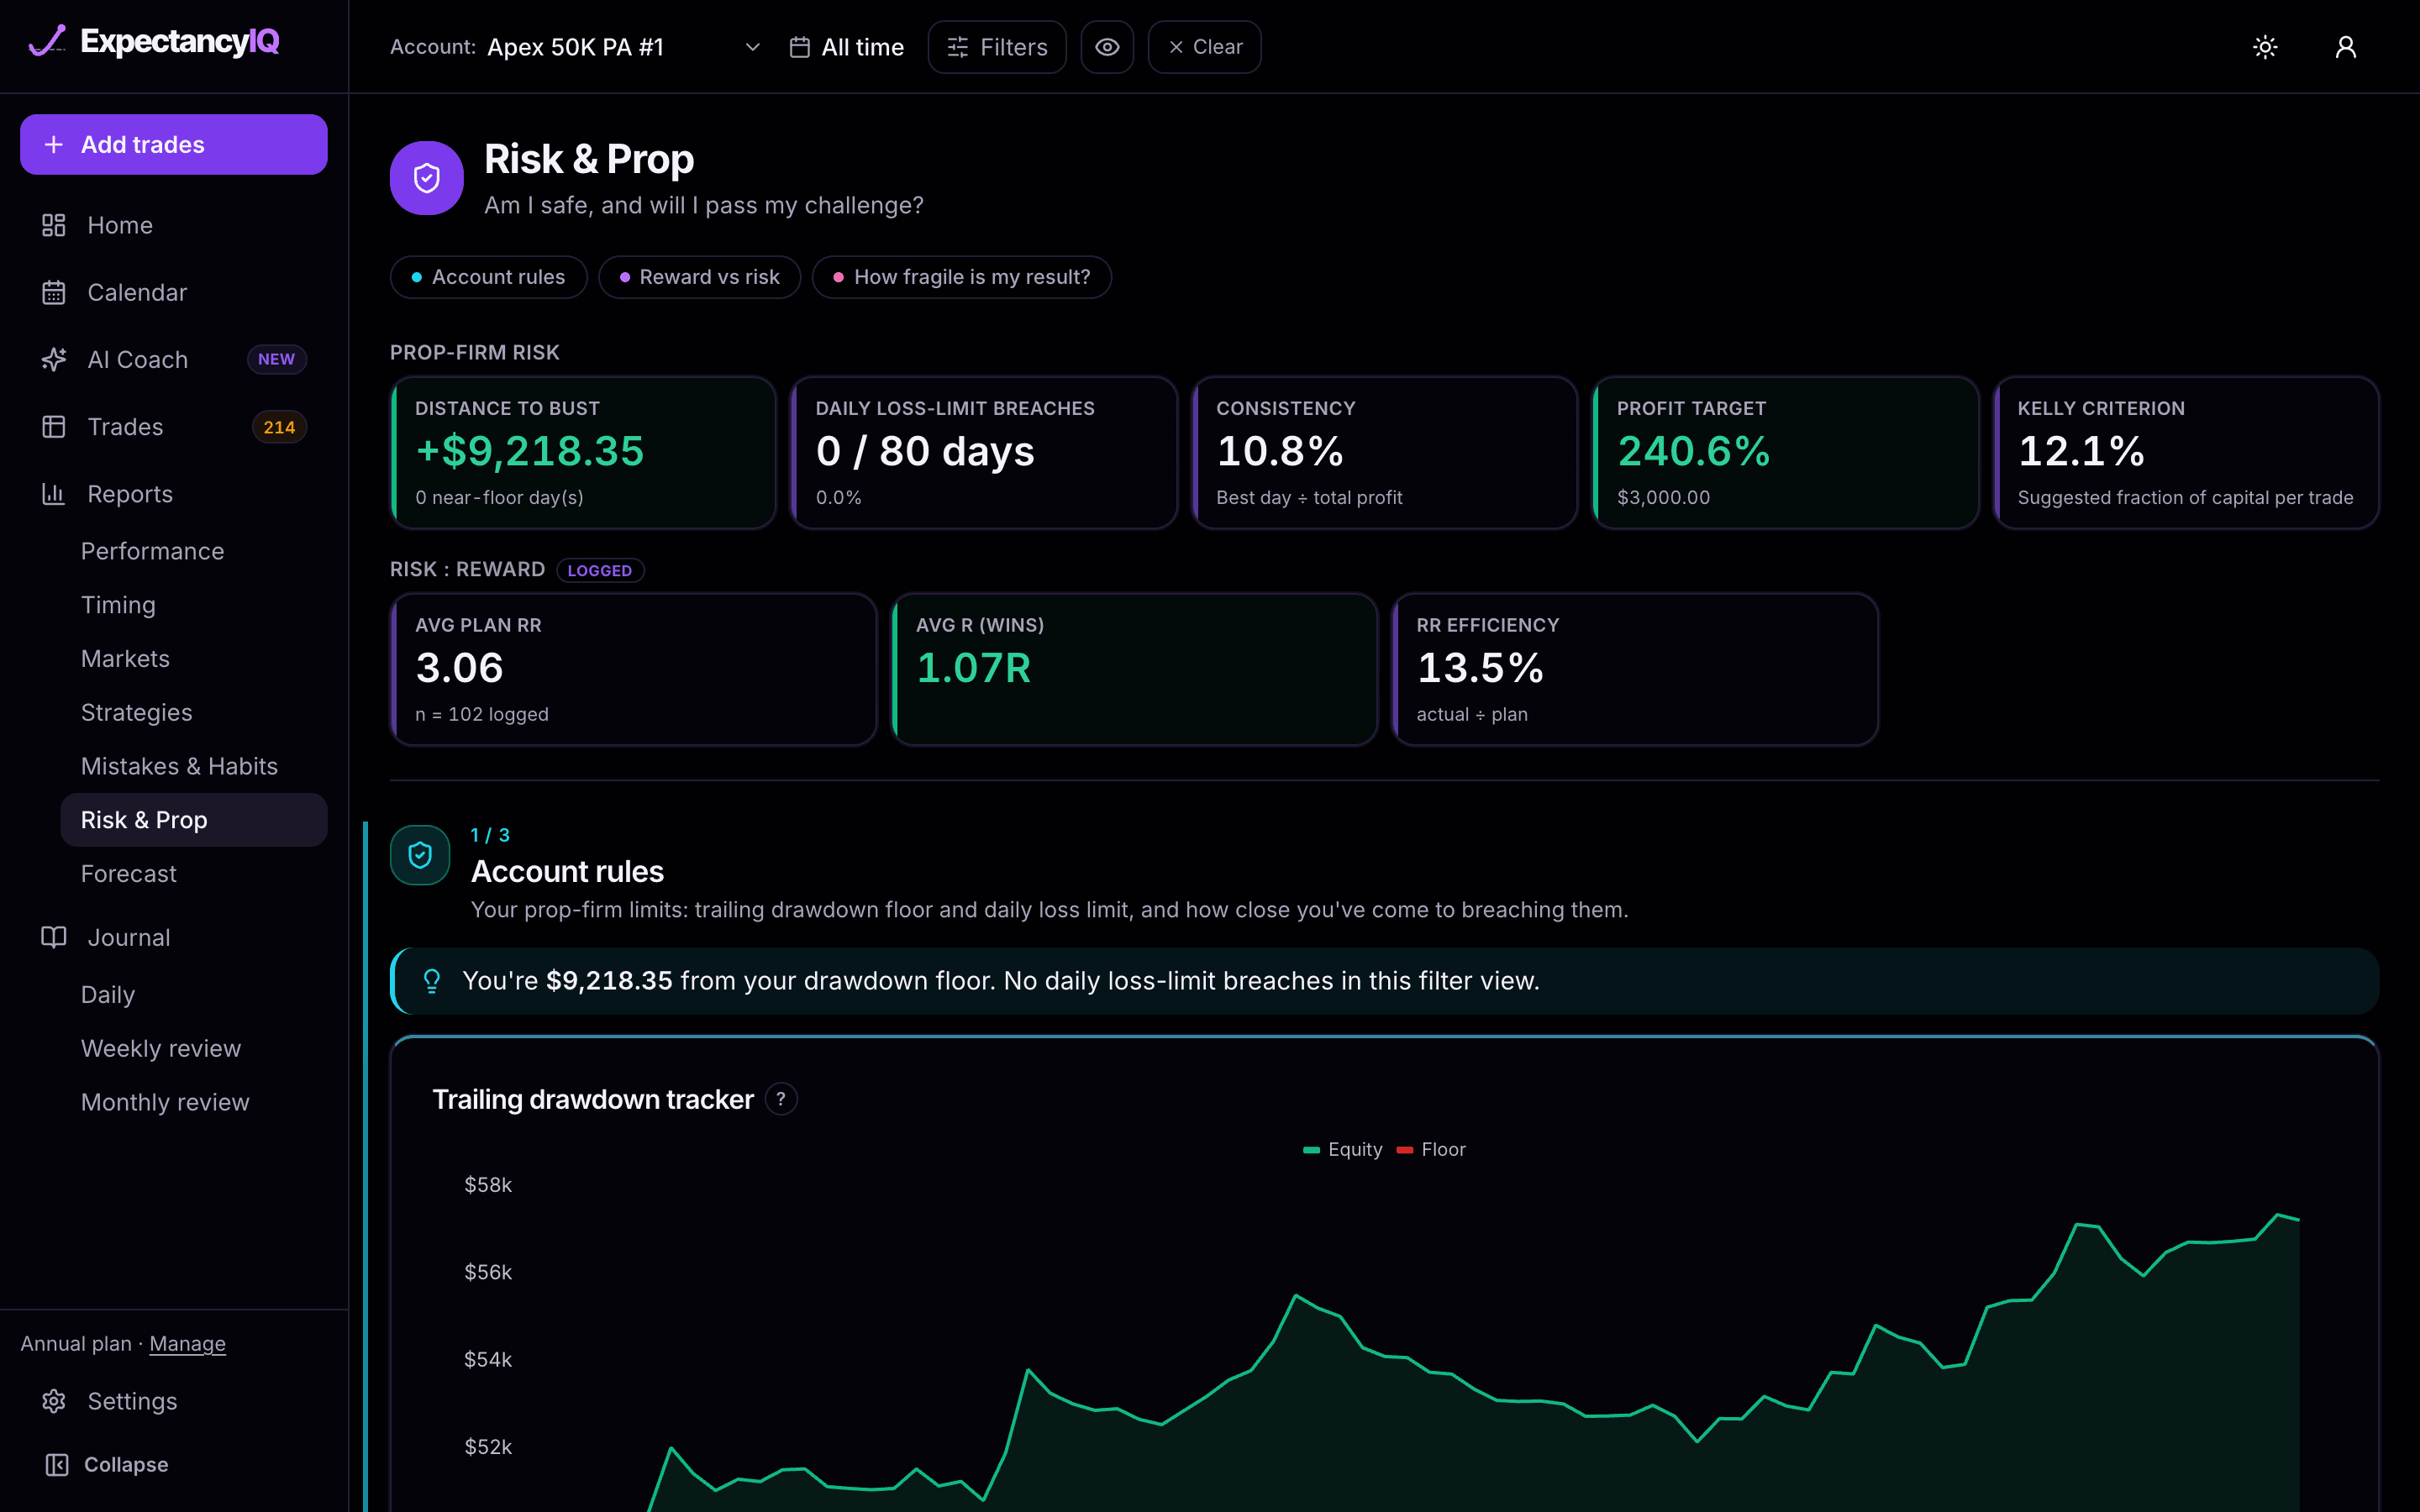Click the 214 trades count badge
Viewport: 2420px width, 1512px height.
(279, 427)
